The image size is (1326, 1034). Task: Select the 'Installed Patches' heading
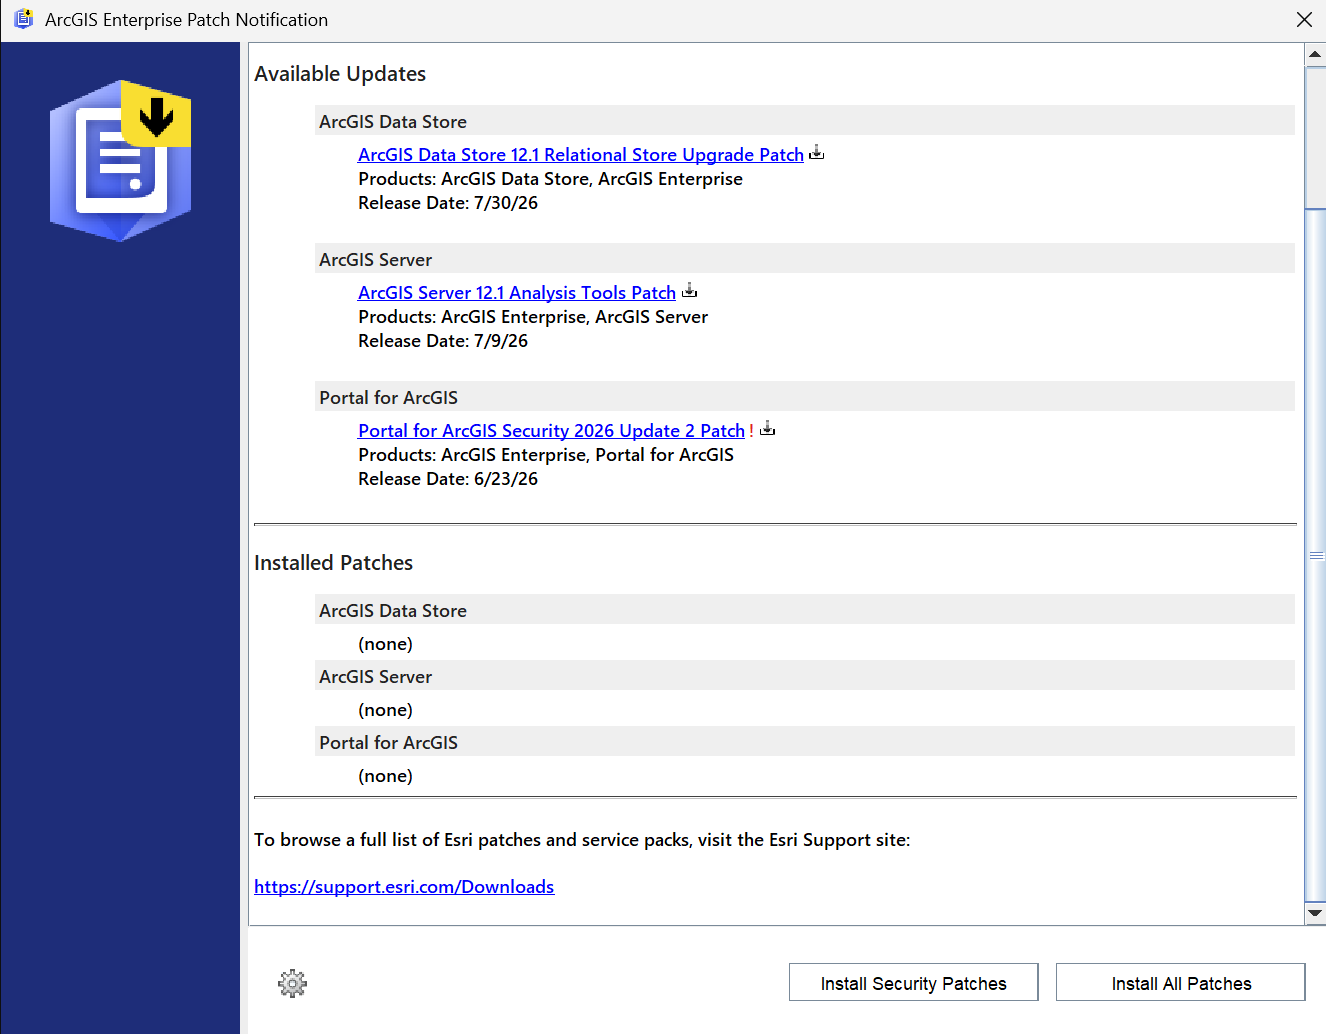click(x=333, y=563)
